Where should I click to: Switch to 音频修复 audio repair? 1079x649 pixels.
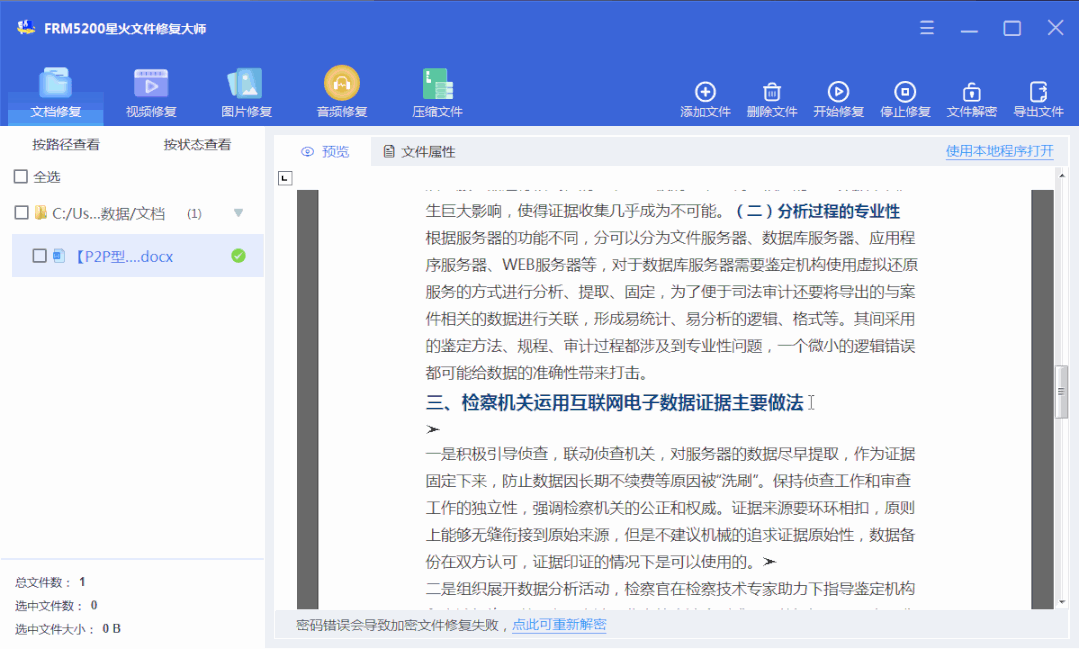tap(342, 94)
